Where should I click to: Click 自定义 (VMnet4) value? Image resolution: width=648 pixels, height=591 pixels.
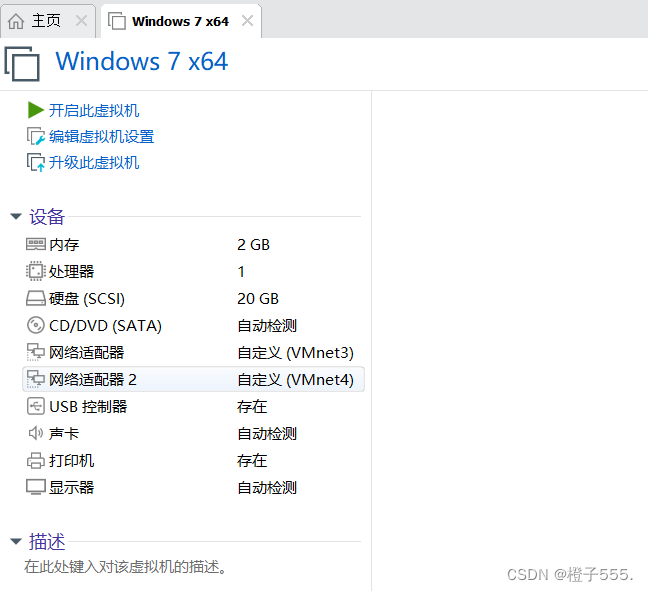tap(295, 379)
